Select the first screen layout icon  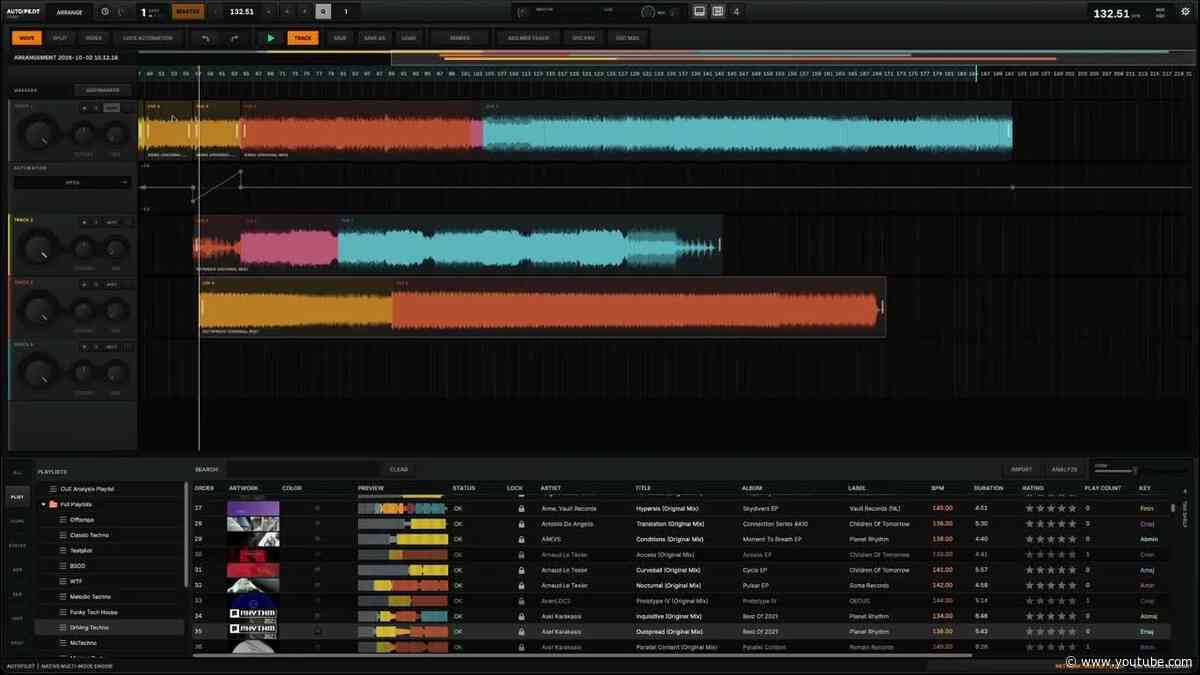pos(699,12)
